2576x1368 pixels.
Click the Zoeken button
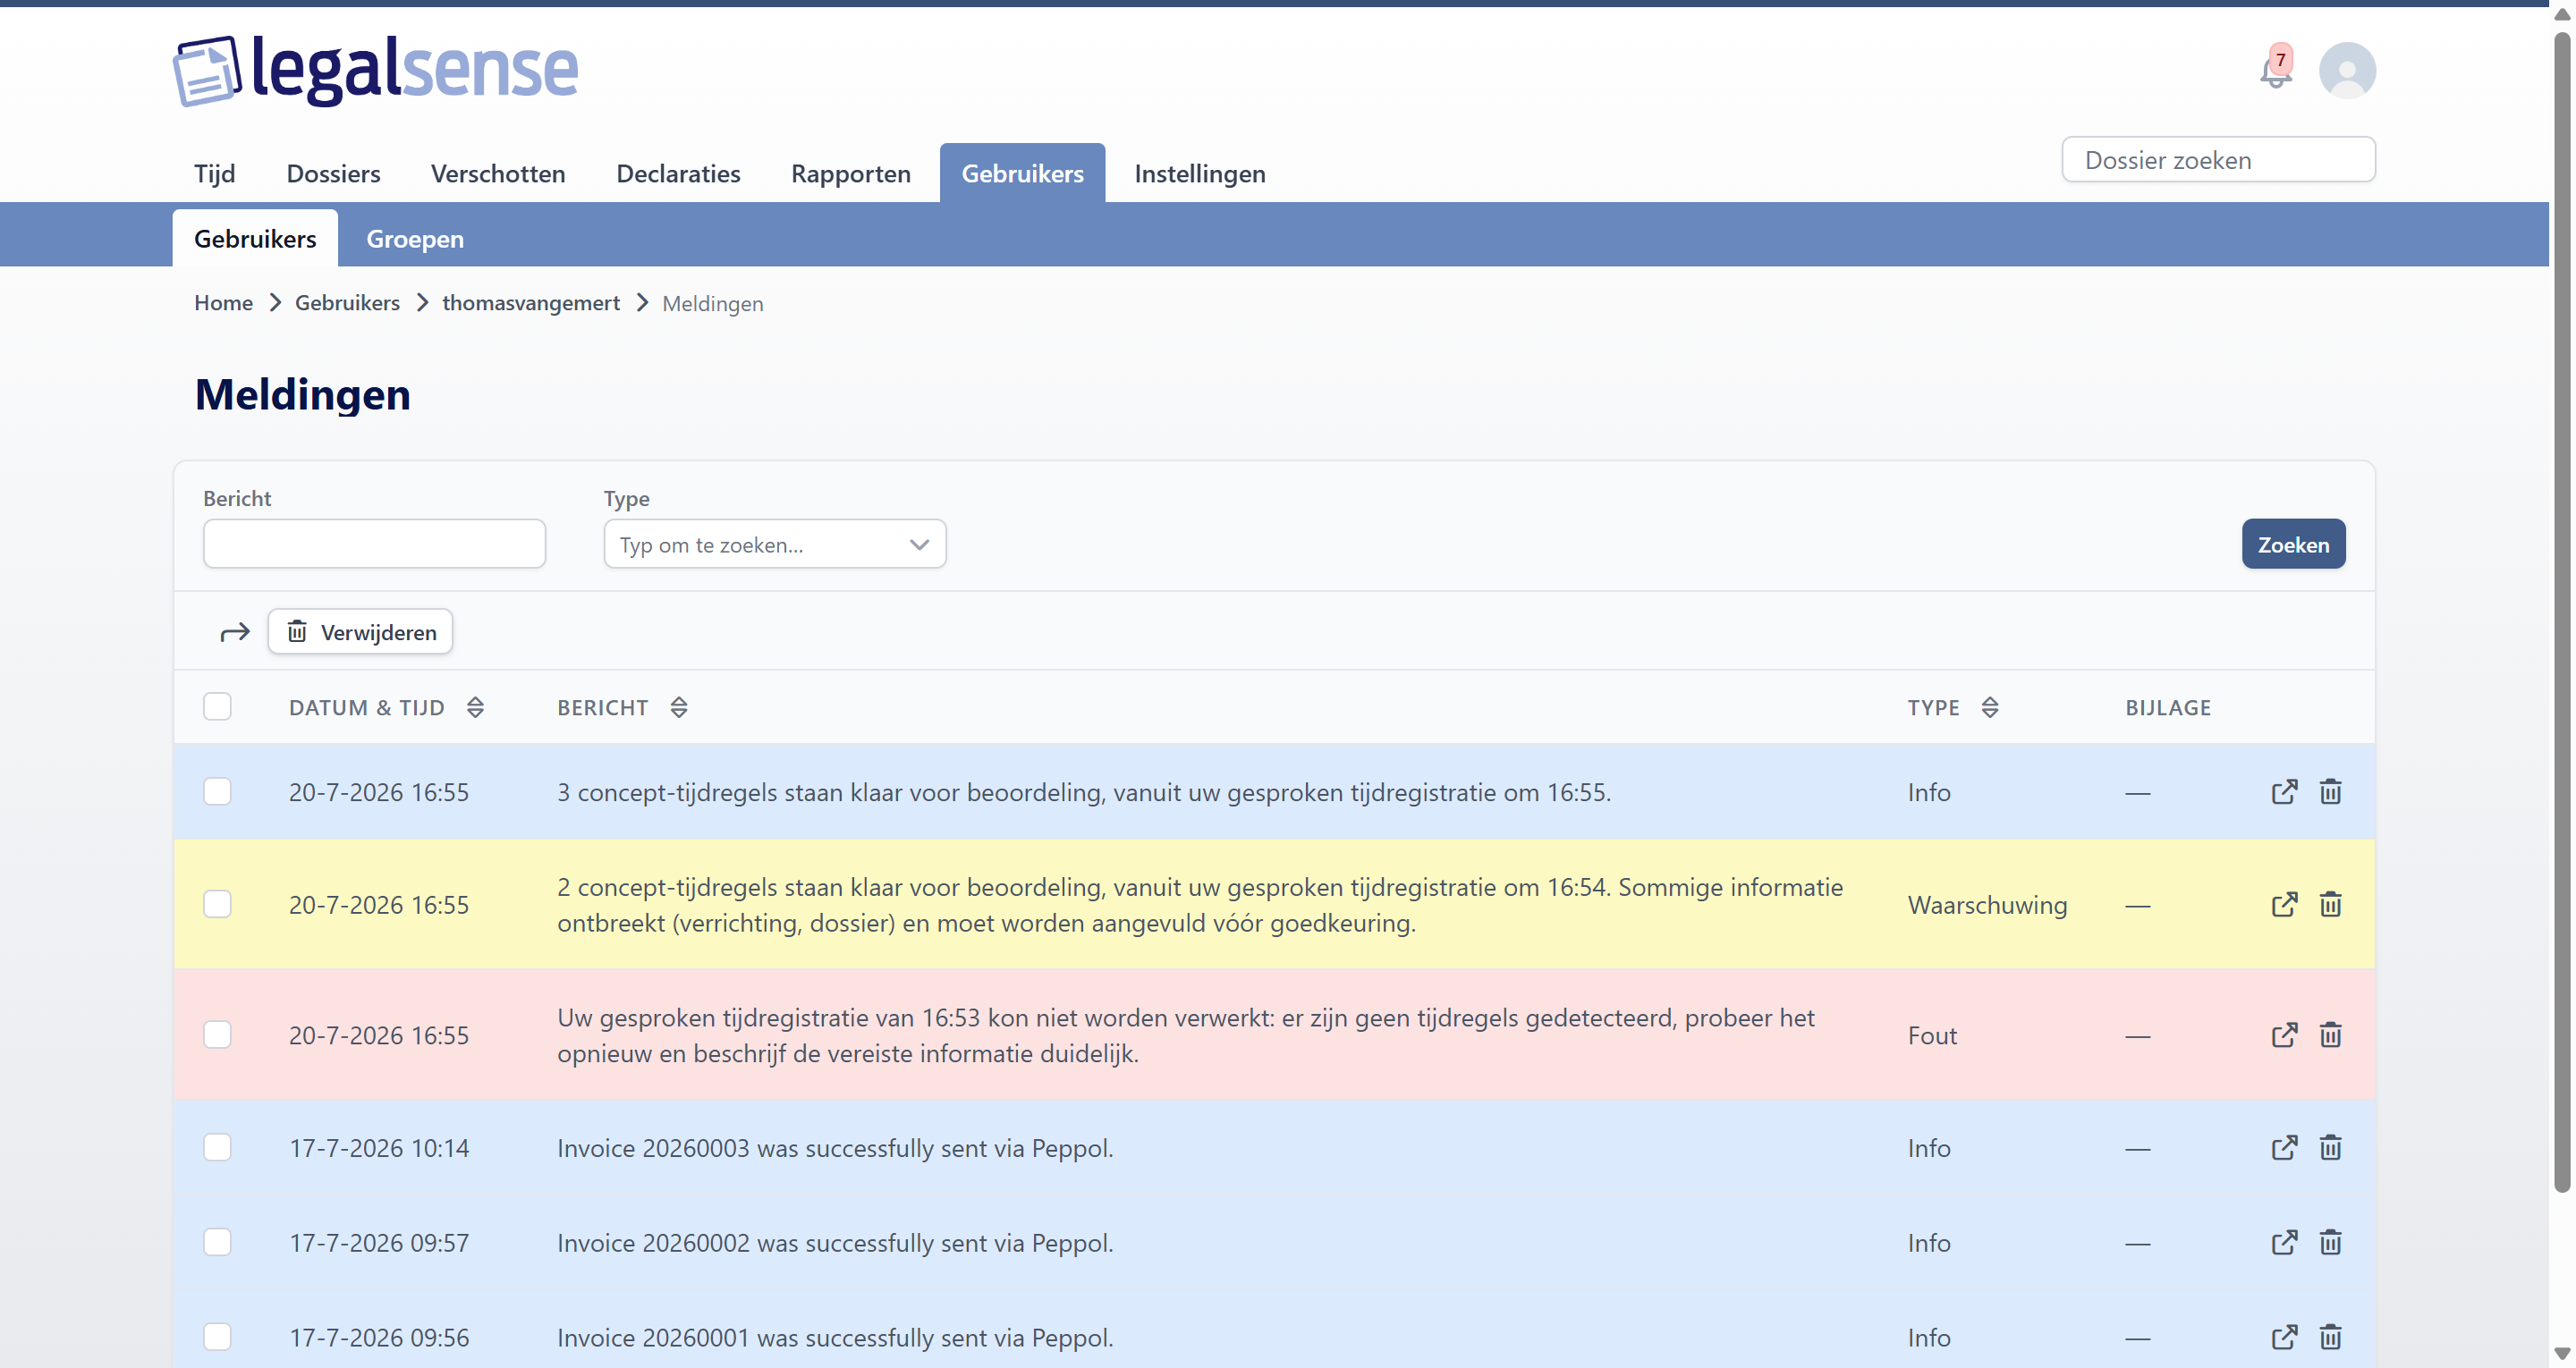2293,544
